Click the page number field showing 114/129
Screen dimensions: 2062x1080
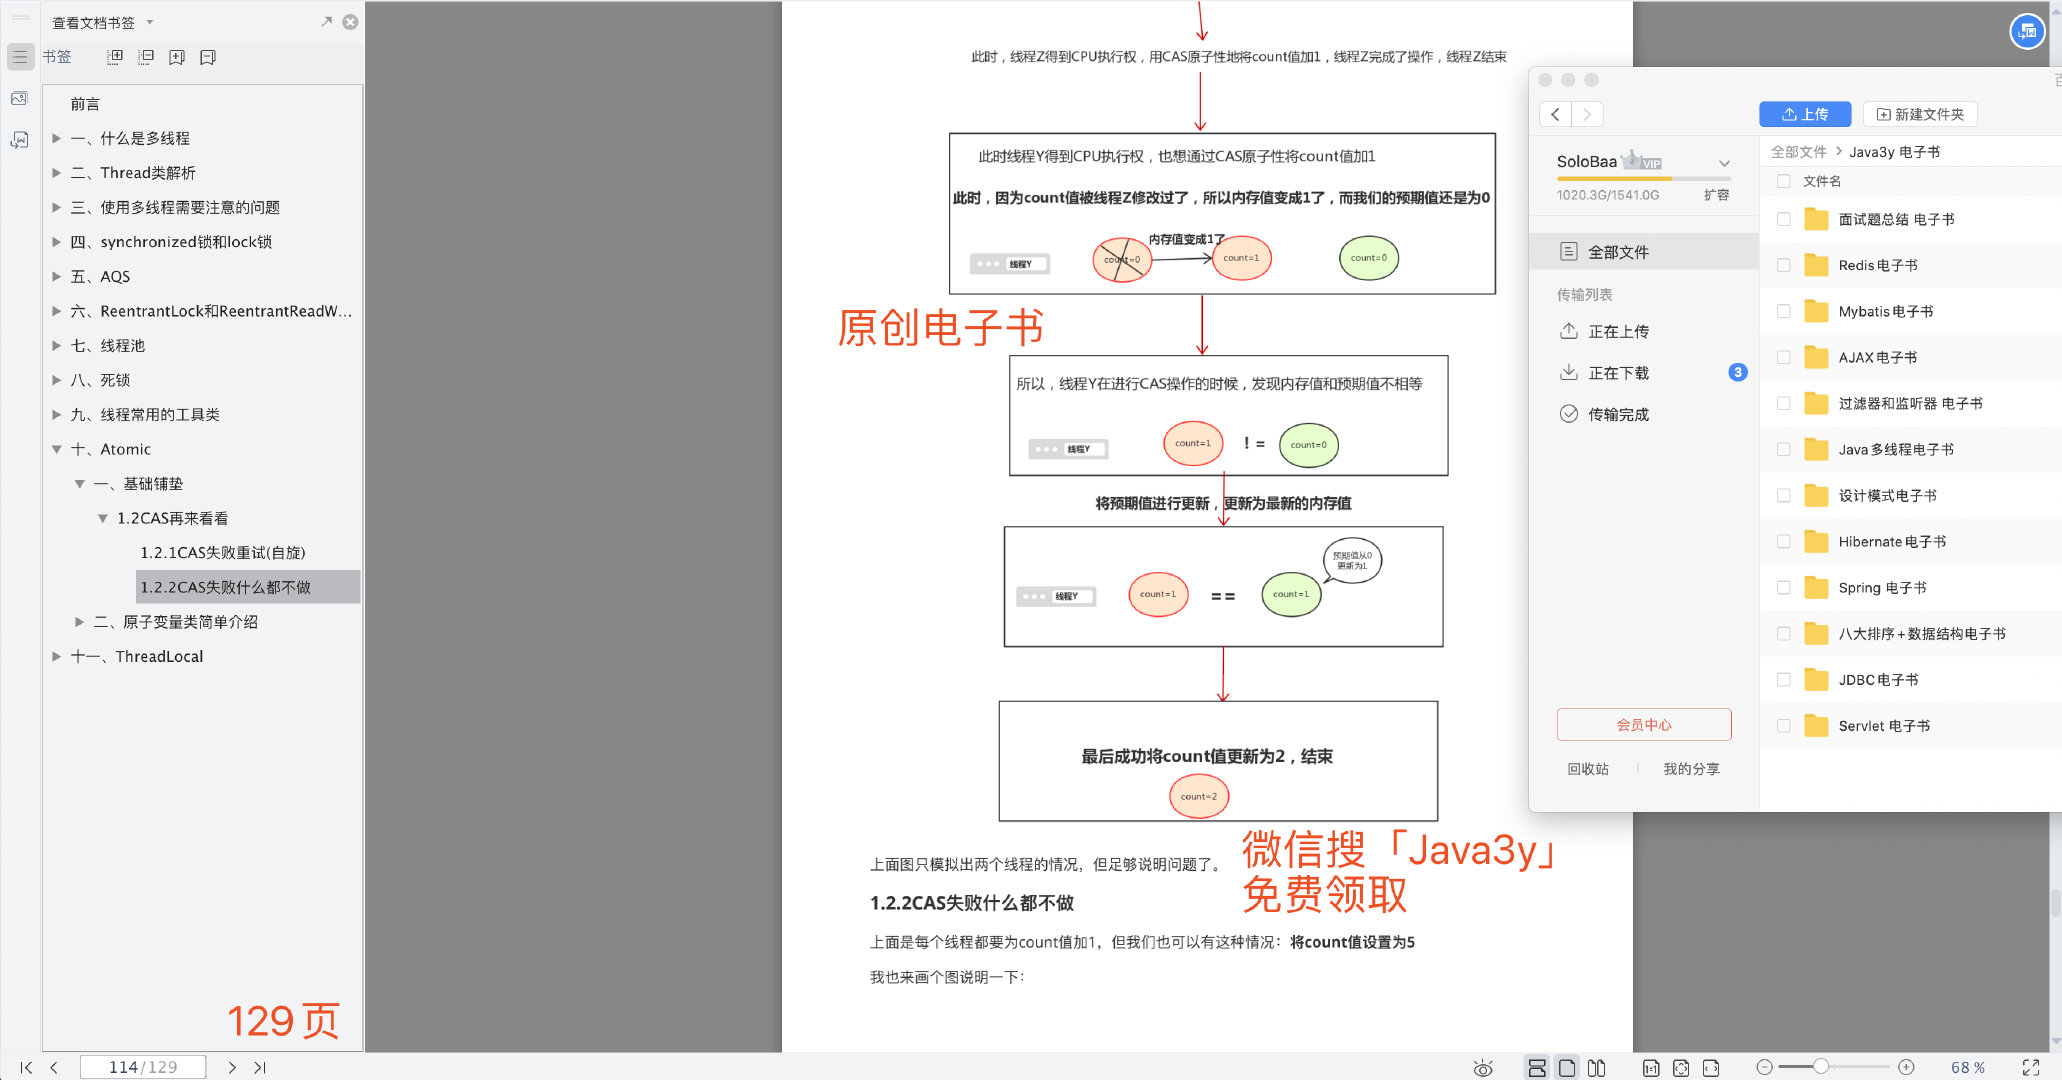coord(143,1067)
